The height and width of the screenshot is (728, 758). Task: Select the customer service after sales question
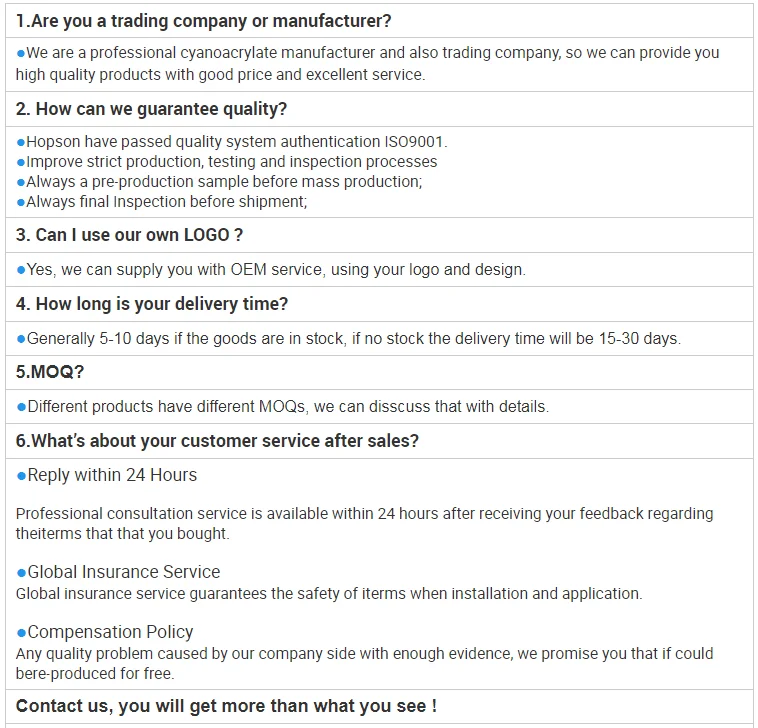[x=217, y=441]
